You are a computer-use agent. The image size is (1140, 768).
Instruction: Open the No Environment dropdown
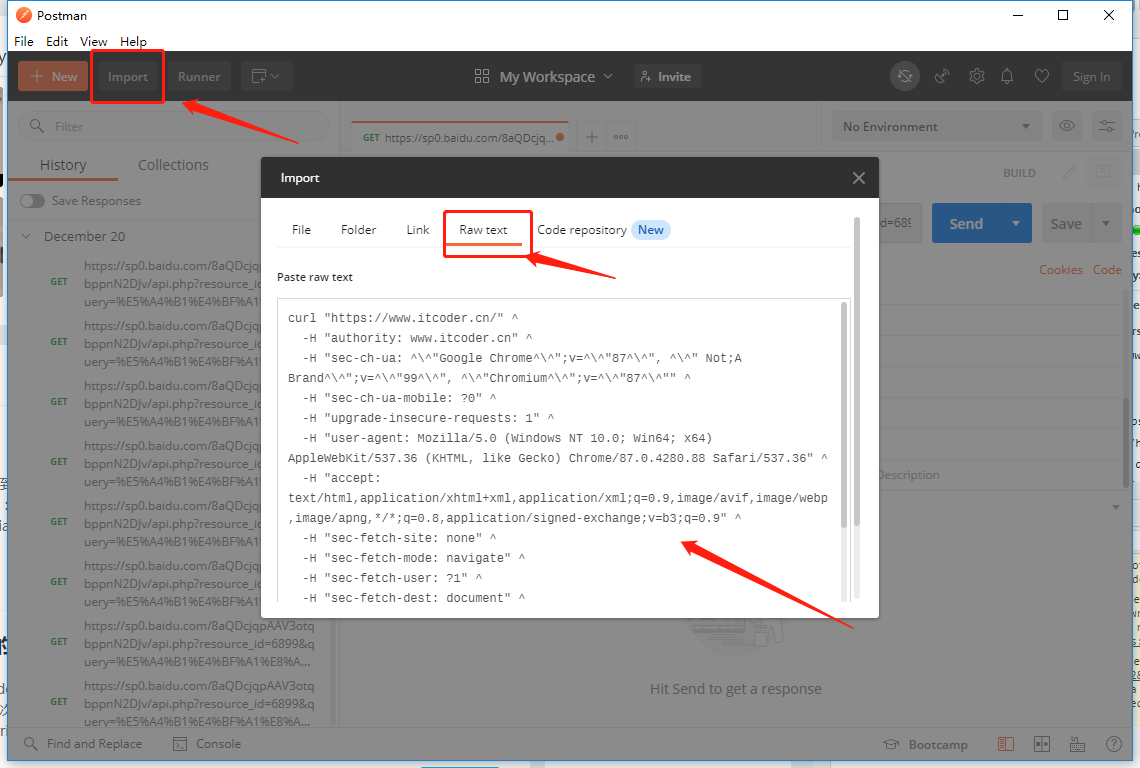click(935, 126)
